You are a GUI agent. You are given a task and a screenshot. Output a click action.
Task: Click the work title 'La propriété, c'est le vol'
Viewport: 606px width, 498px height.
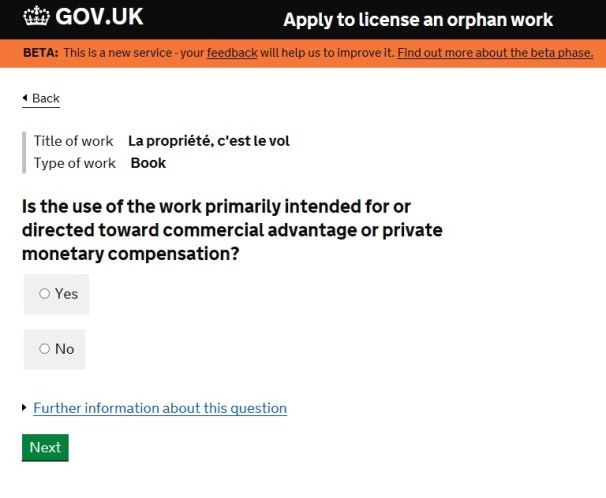(209, 141)
